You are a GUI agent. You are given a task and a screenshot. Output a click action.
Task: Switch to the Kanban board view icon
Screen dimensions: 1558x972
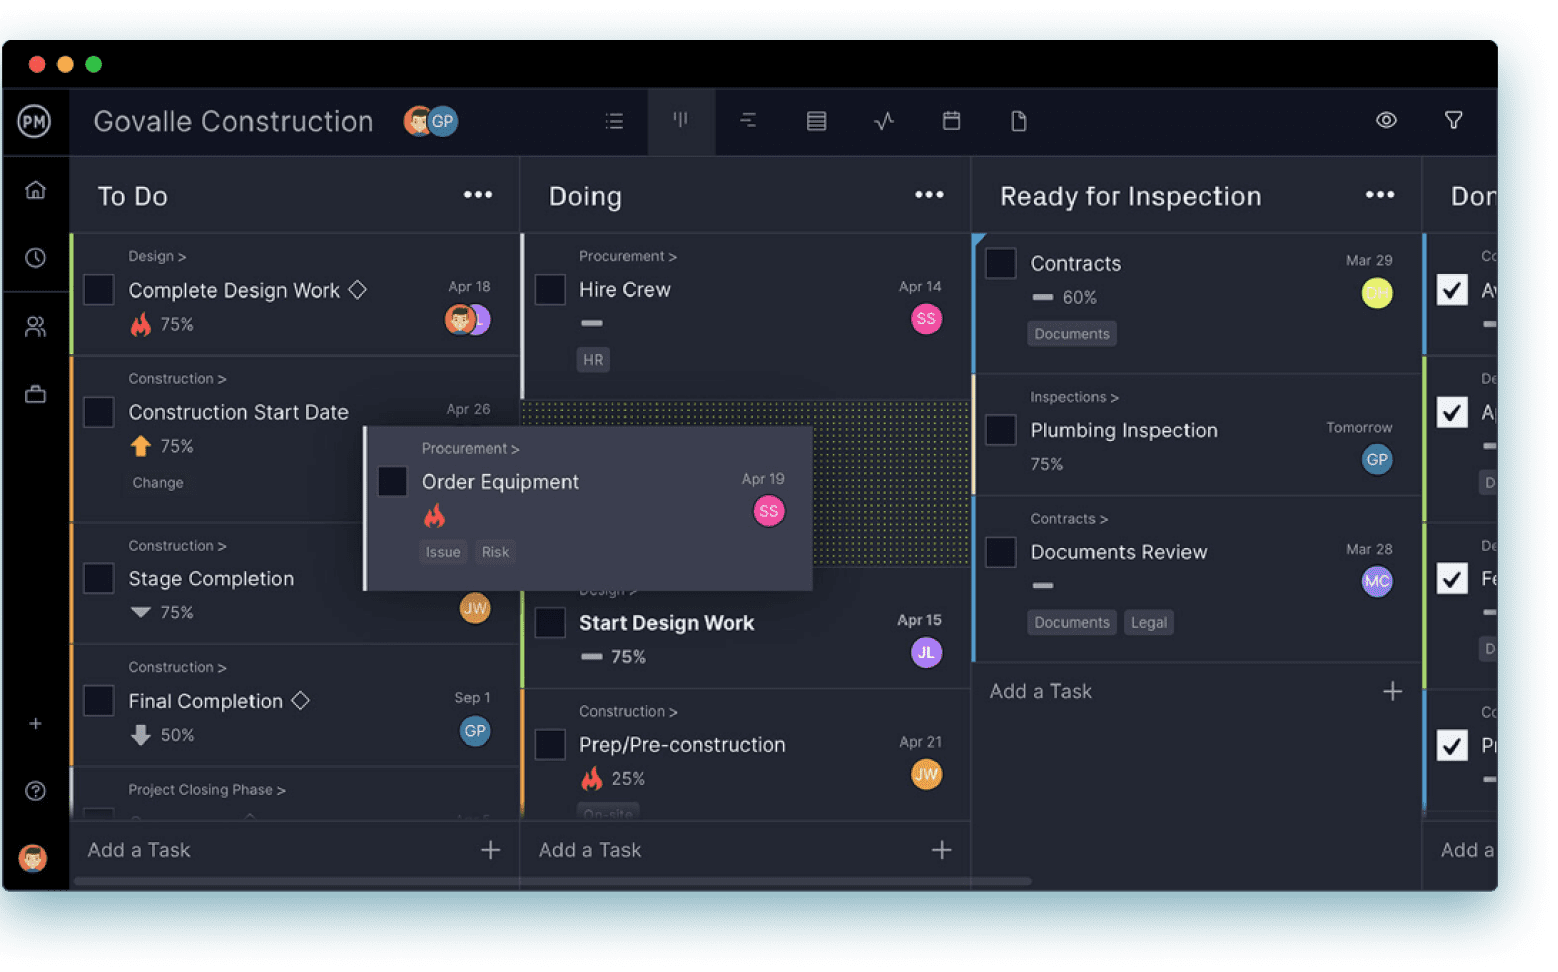coord(681,121)
